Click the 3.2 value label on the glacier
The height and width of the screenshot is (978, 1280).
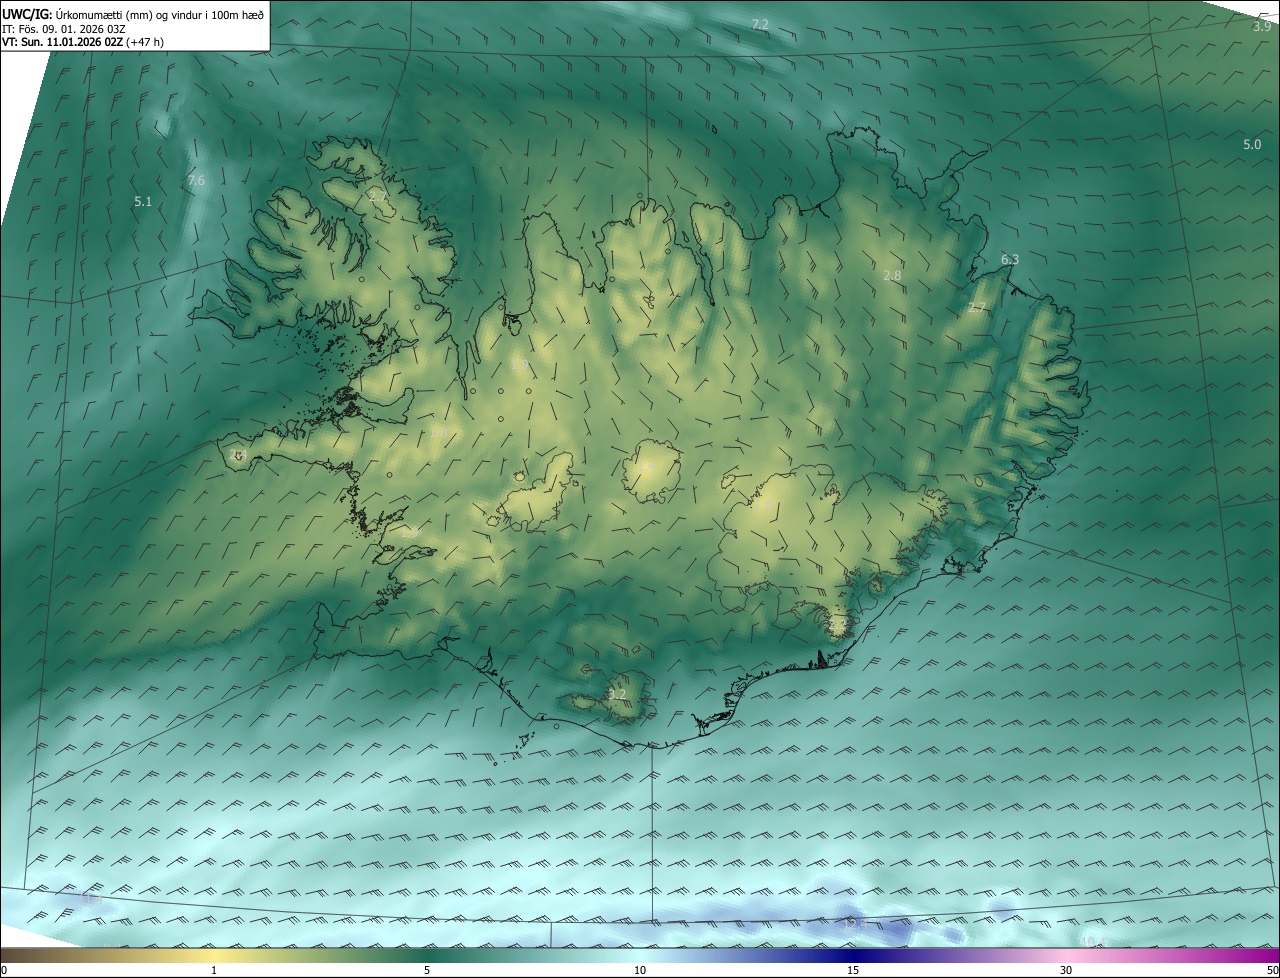point(617,694)
